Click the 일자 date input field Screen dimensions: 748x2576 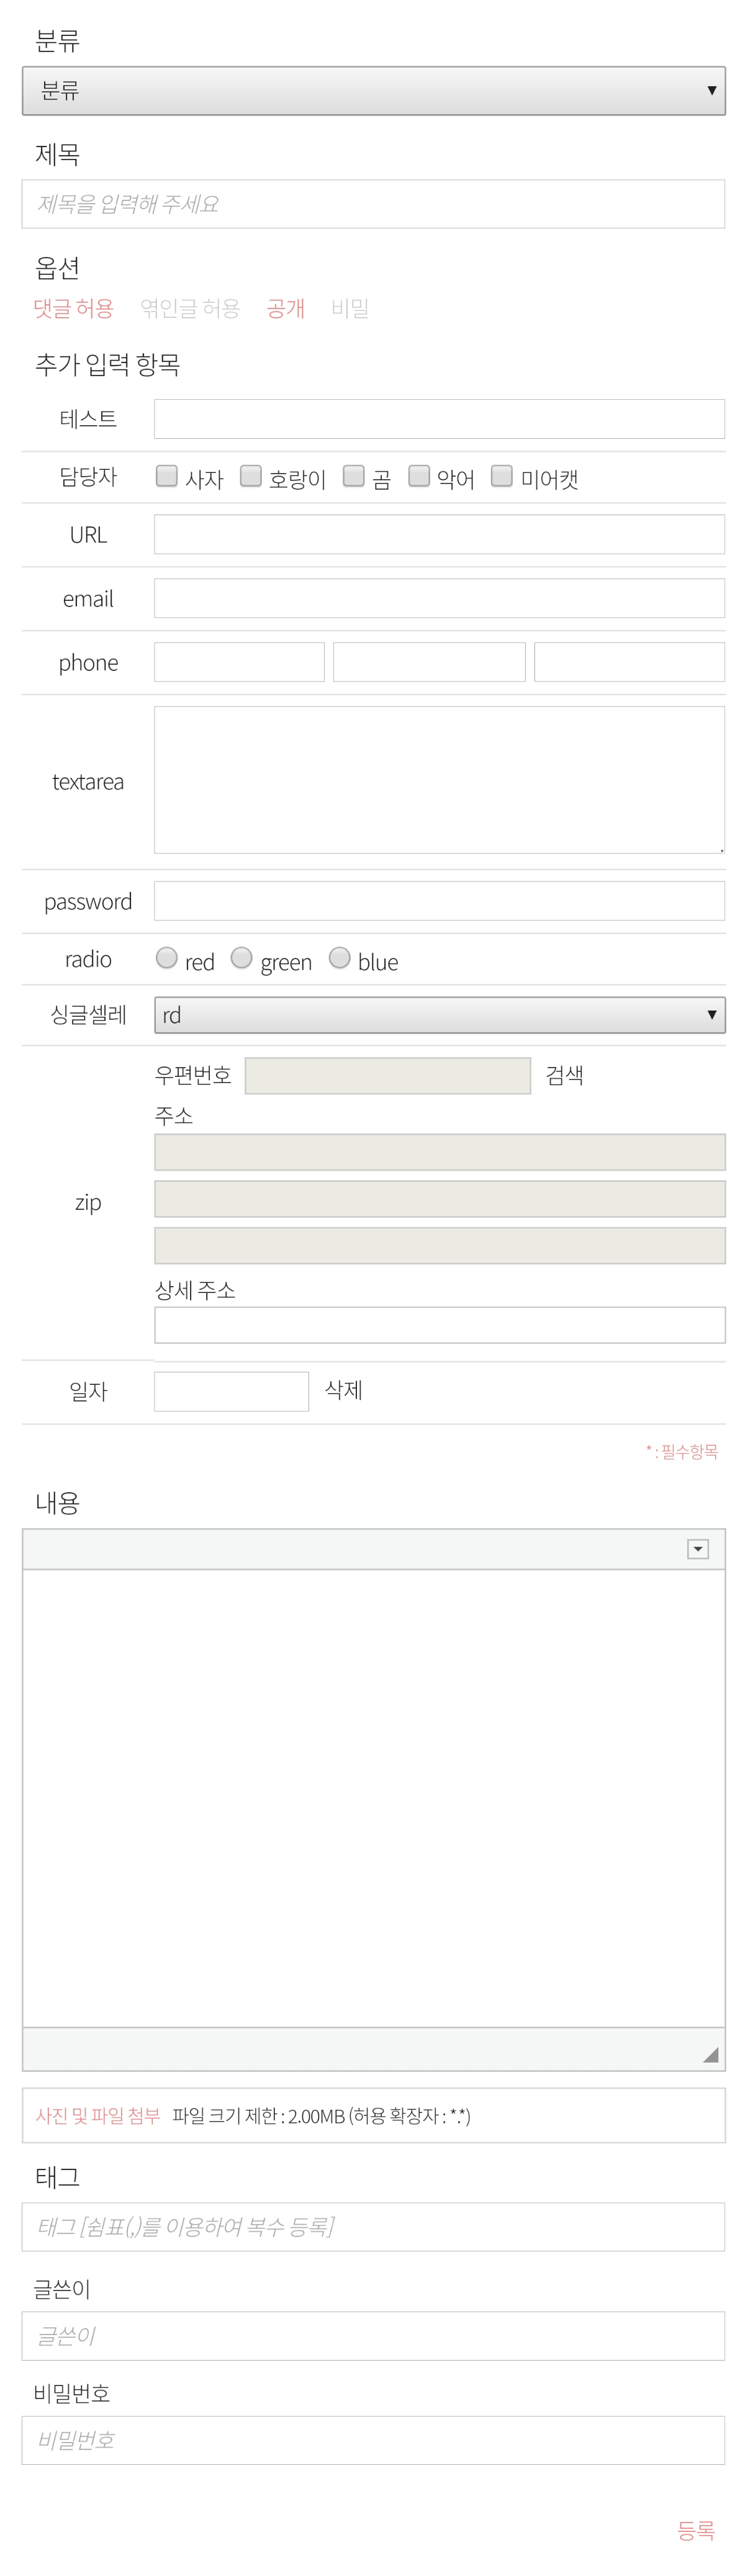click(x=231, y=1391)
